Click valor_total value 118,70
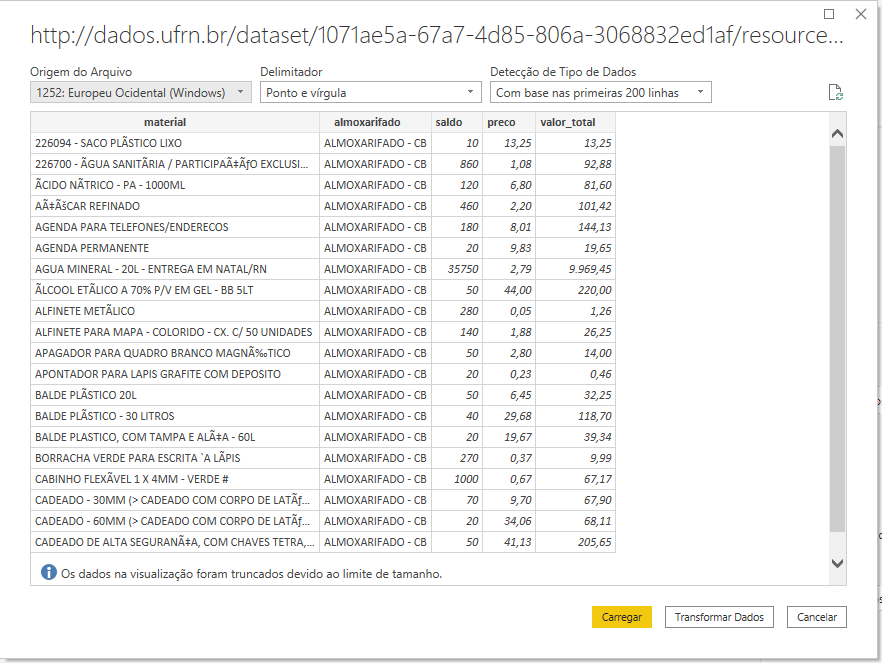 click(x=575, y=416)
